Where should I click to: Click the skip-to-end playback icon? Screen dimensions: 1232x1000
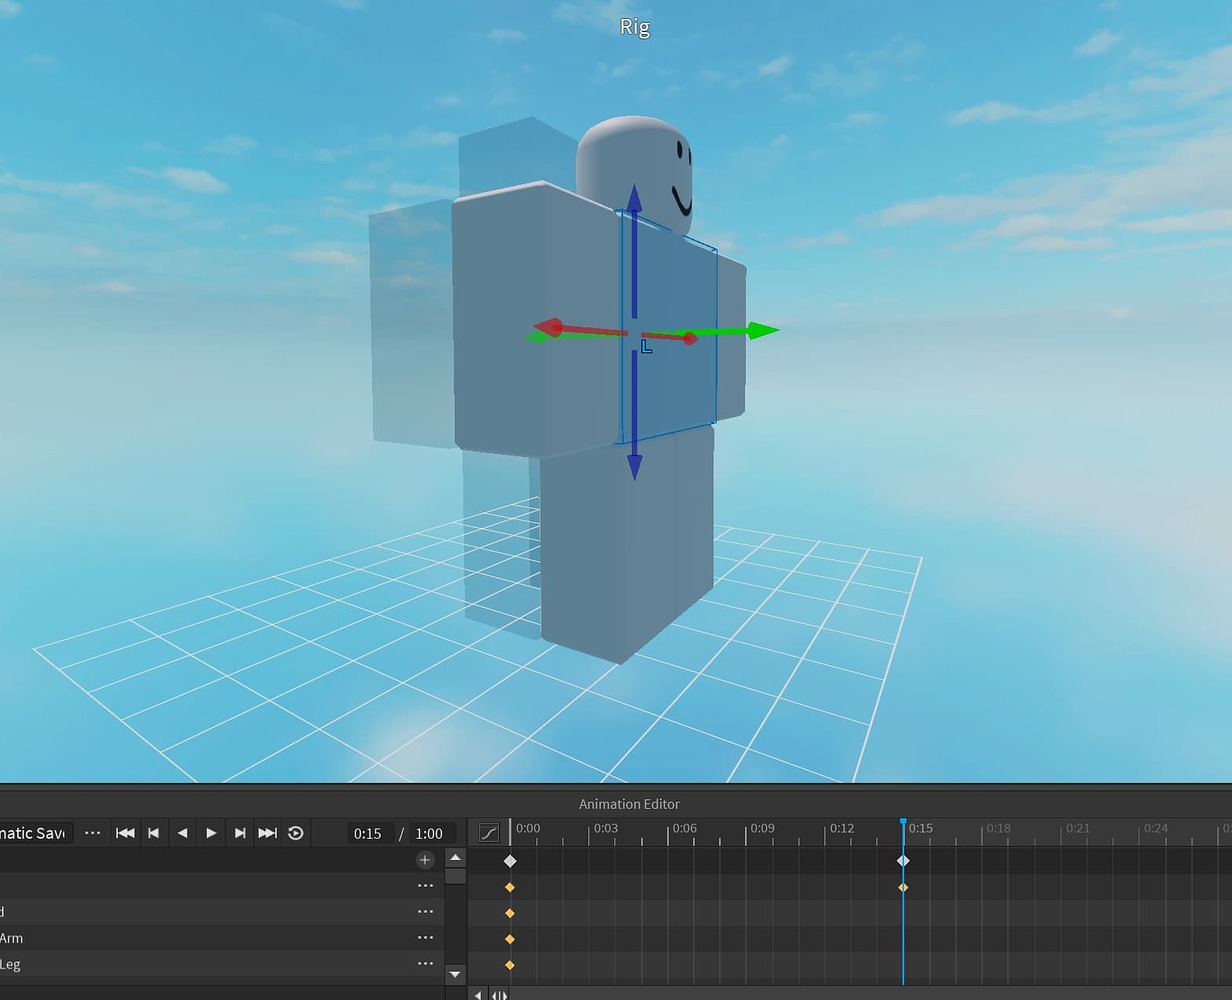tap(267, 833)
